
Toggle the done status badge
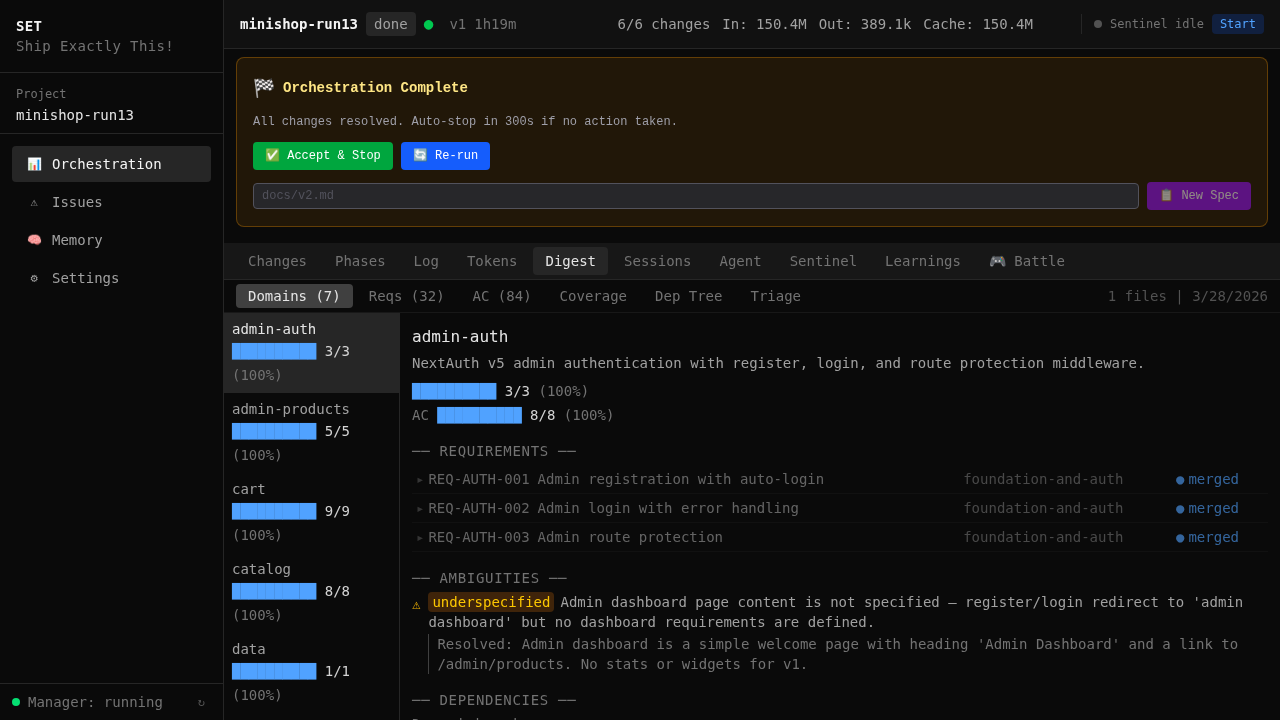(390, 24)
